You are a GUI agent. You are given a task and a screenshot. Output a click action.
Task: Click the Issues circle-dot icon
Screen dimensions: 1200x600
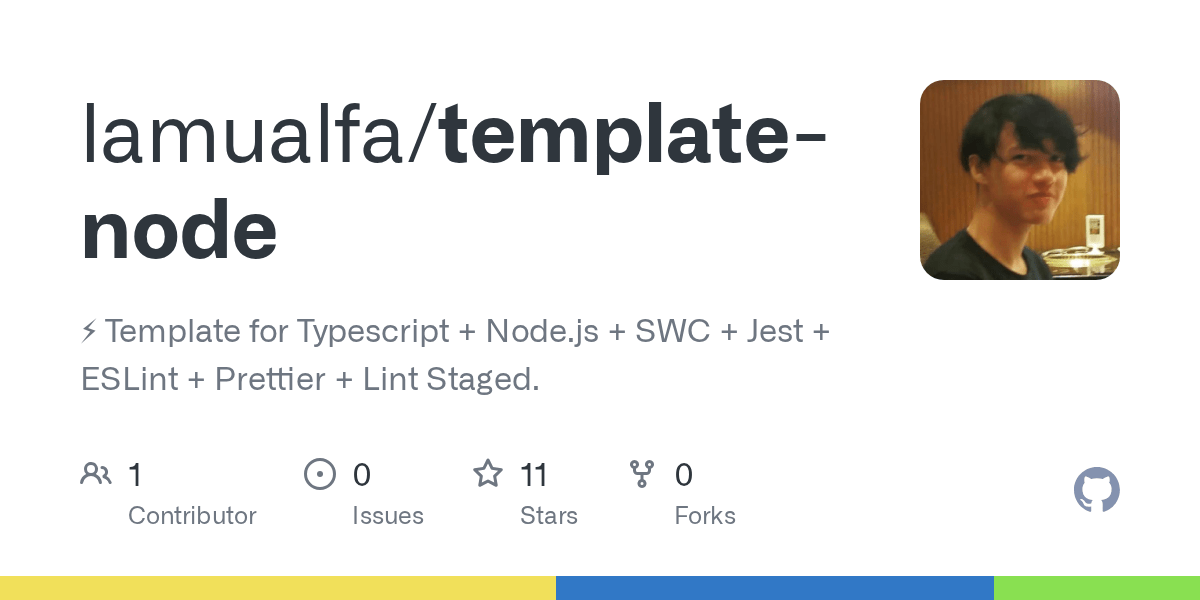point(319,474)
